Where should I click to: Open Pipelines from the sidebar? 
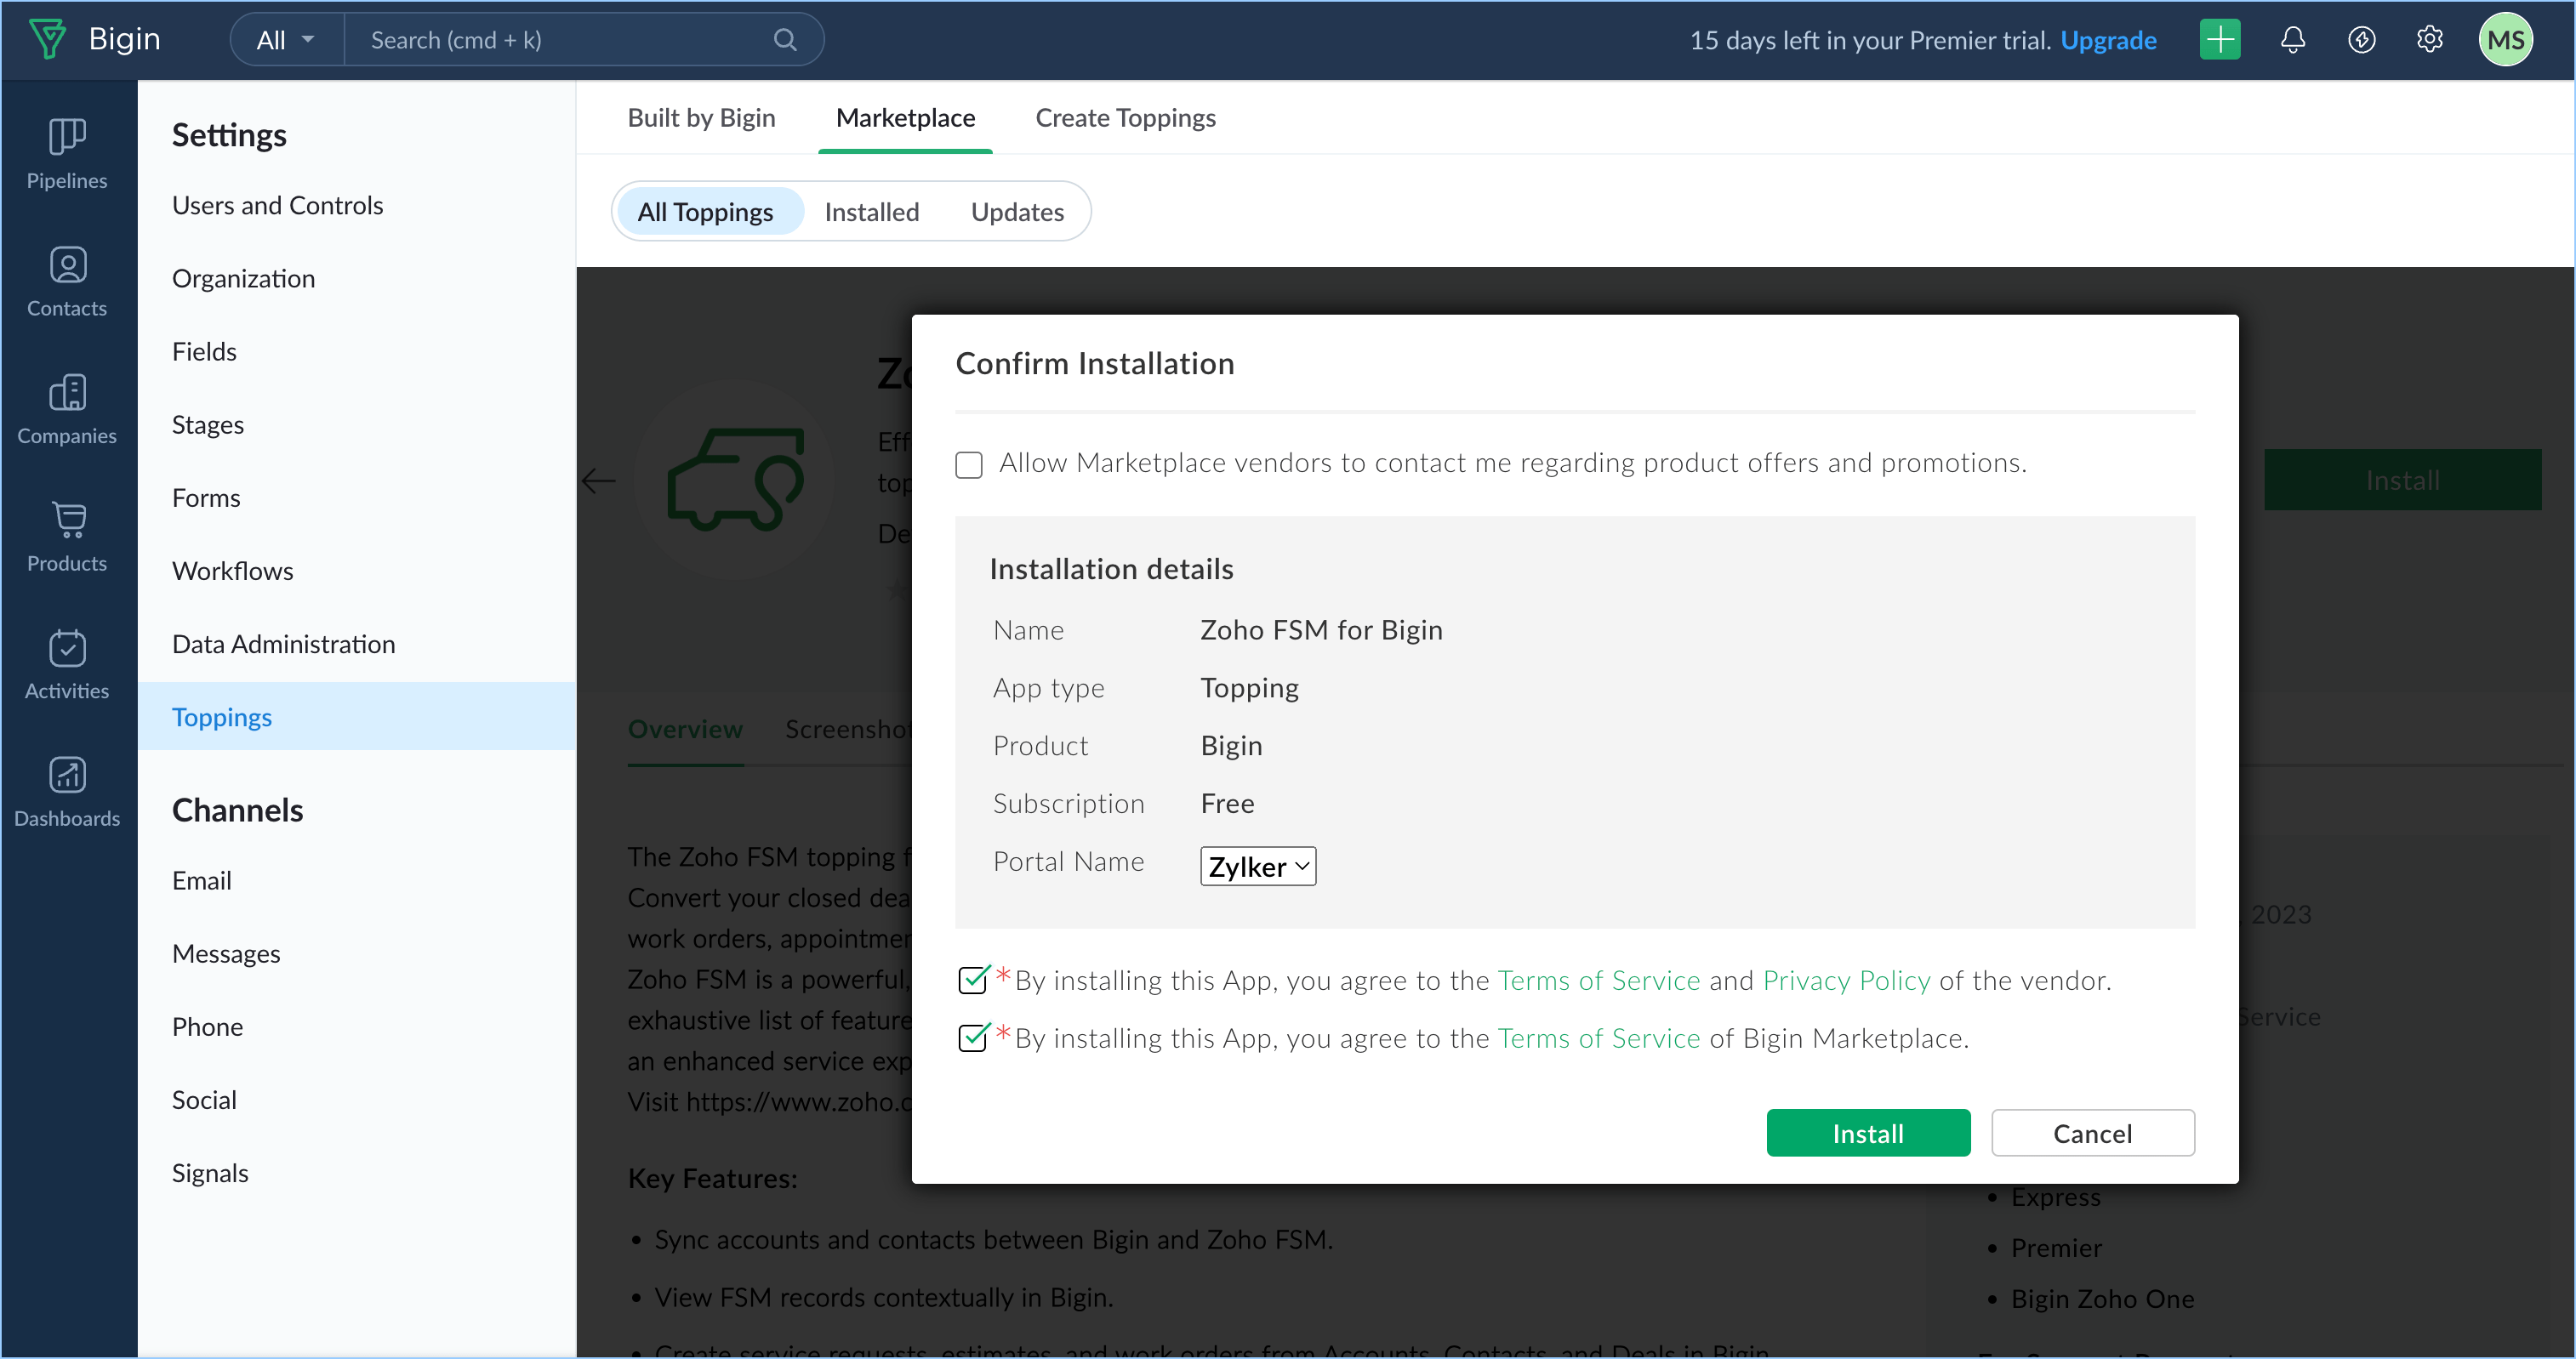tap(67, 153)
